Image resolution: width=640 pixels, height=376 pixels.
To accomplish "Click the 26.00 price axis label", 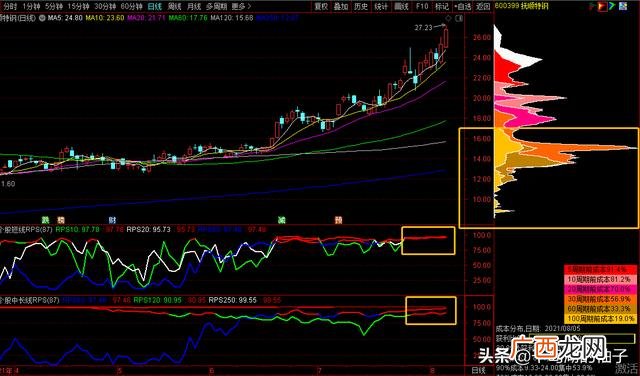I will (x=482, y=38).
